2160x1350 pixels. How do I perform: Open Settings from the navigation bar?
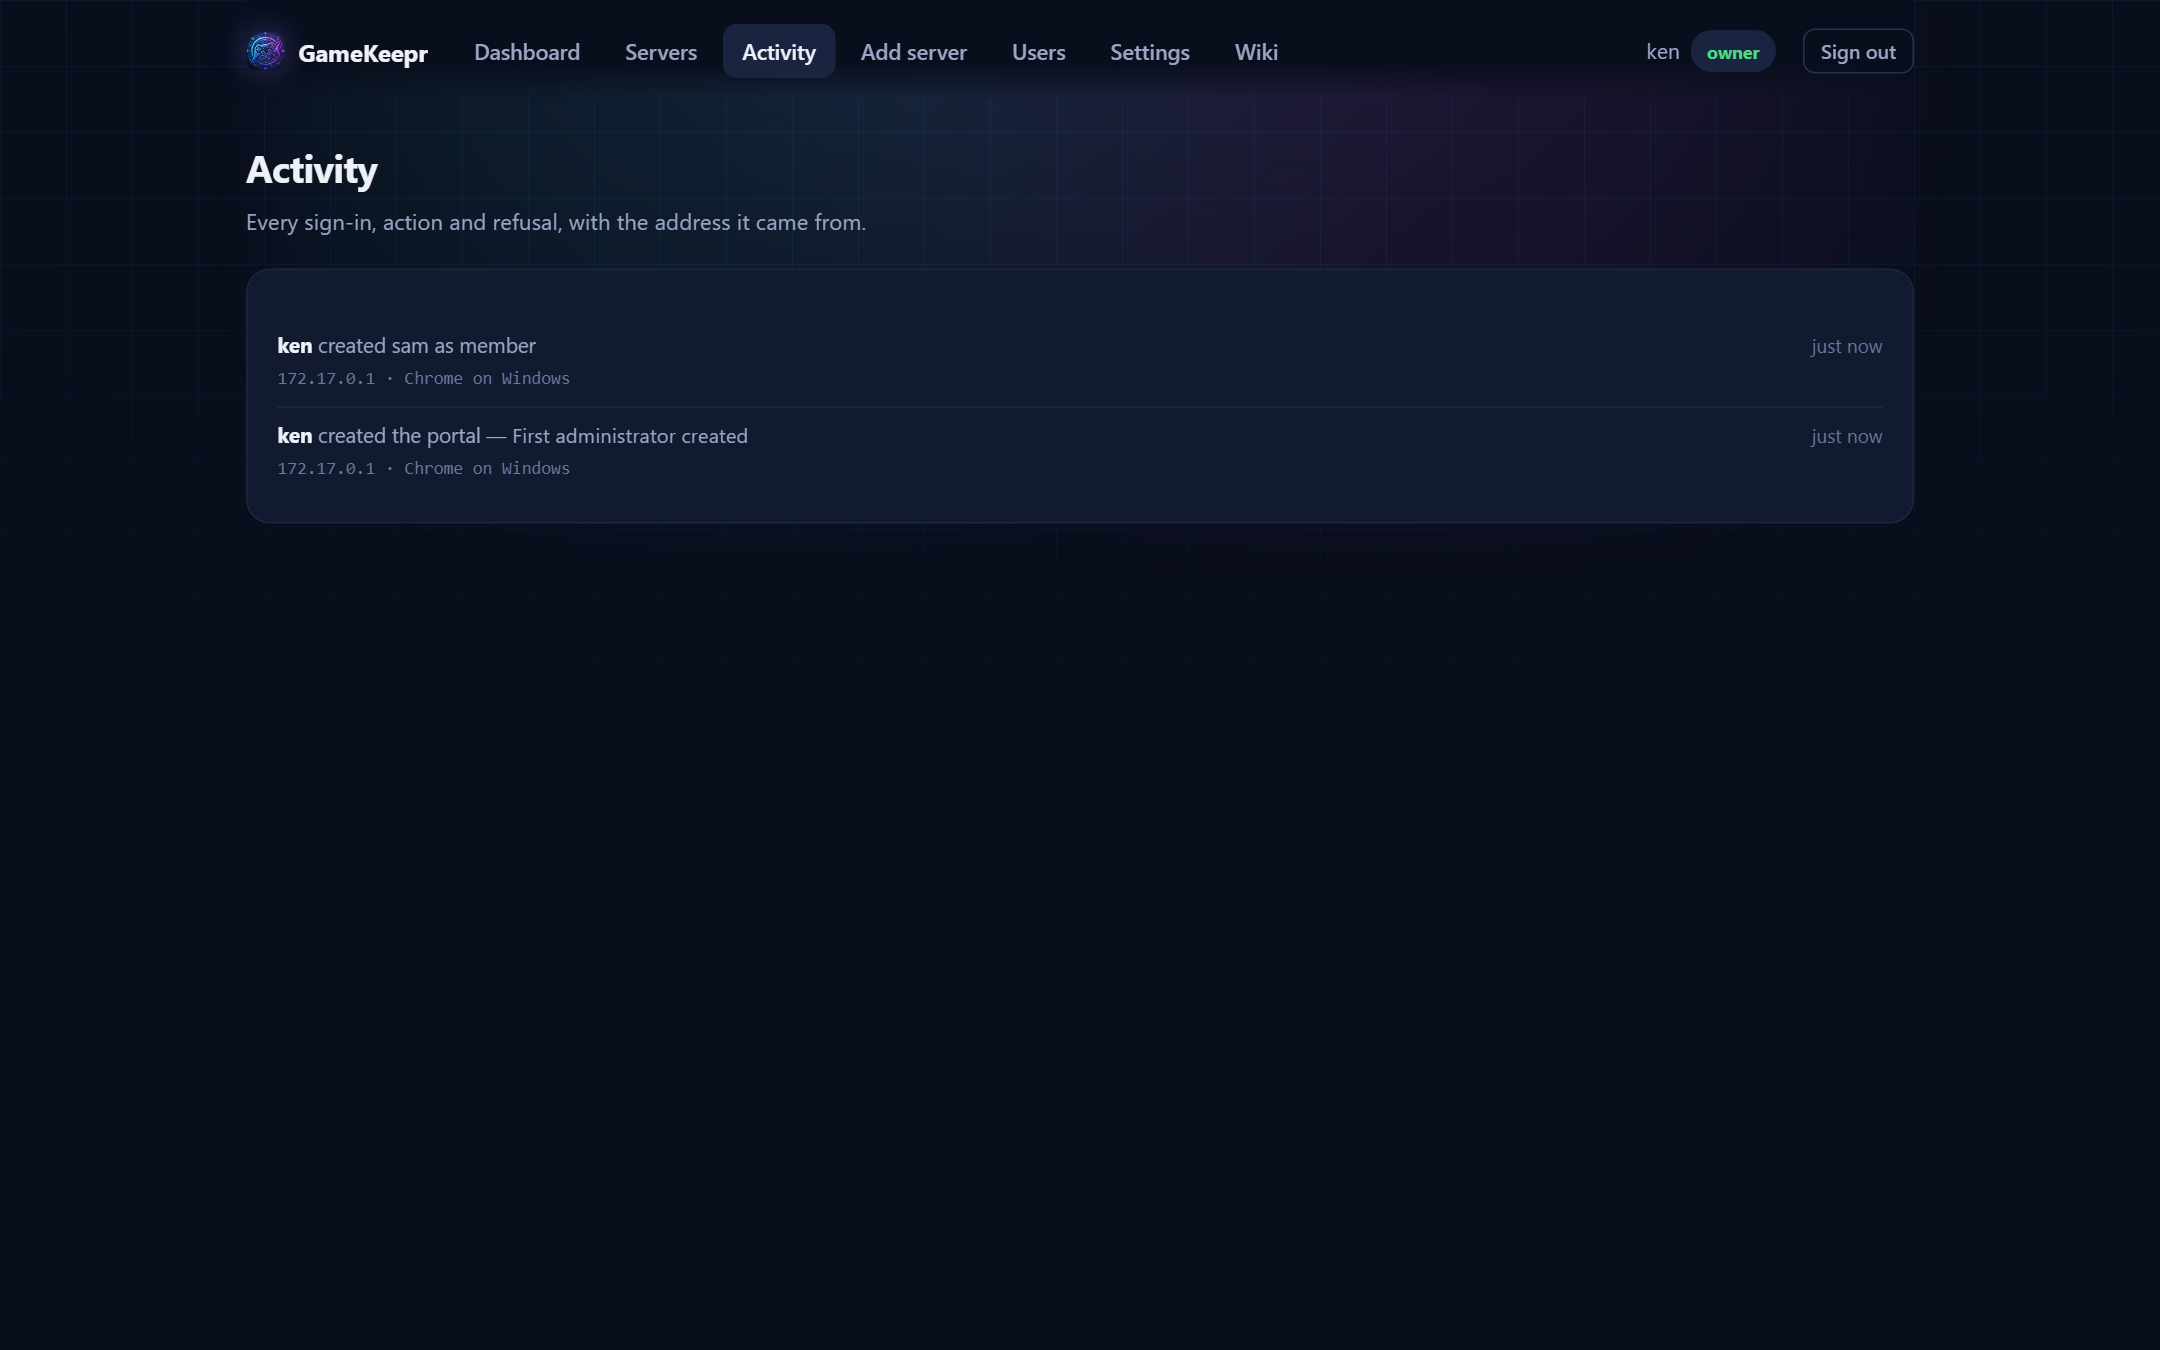tap(1150, 52)
